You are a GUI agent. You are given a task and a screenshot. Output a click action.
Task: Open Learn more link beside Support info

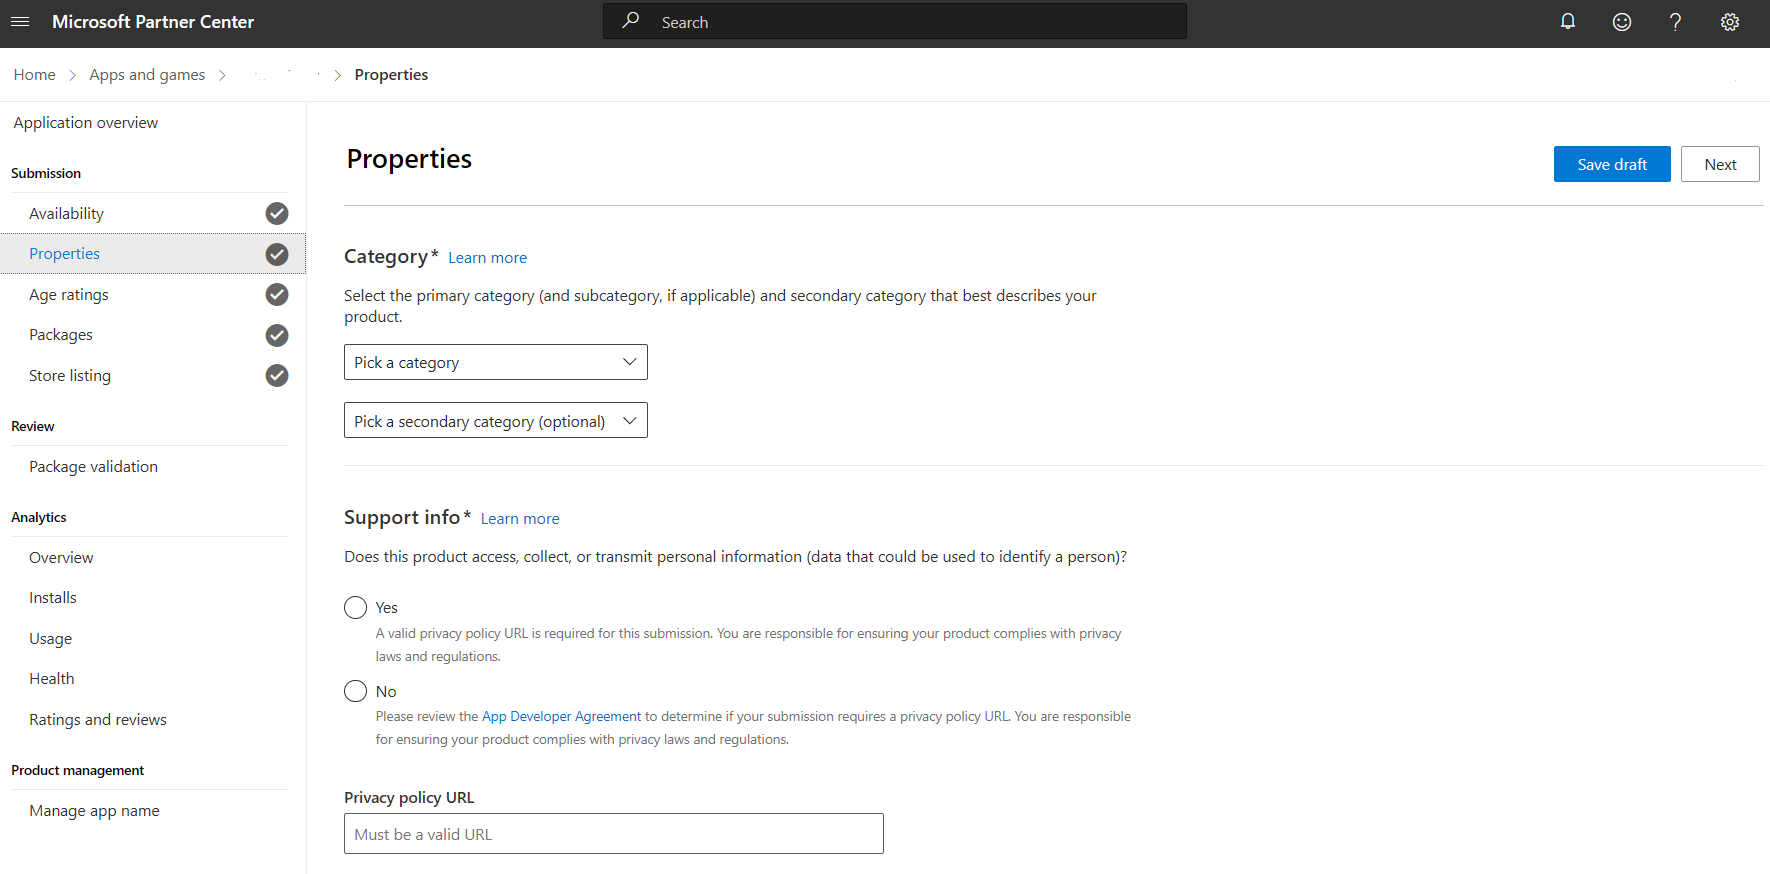click(x=520, y=519)
